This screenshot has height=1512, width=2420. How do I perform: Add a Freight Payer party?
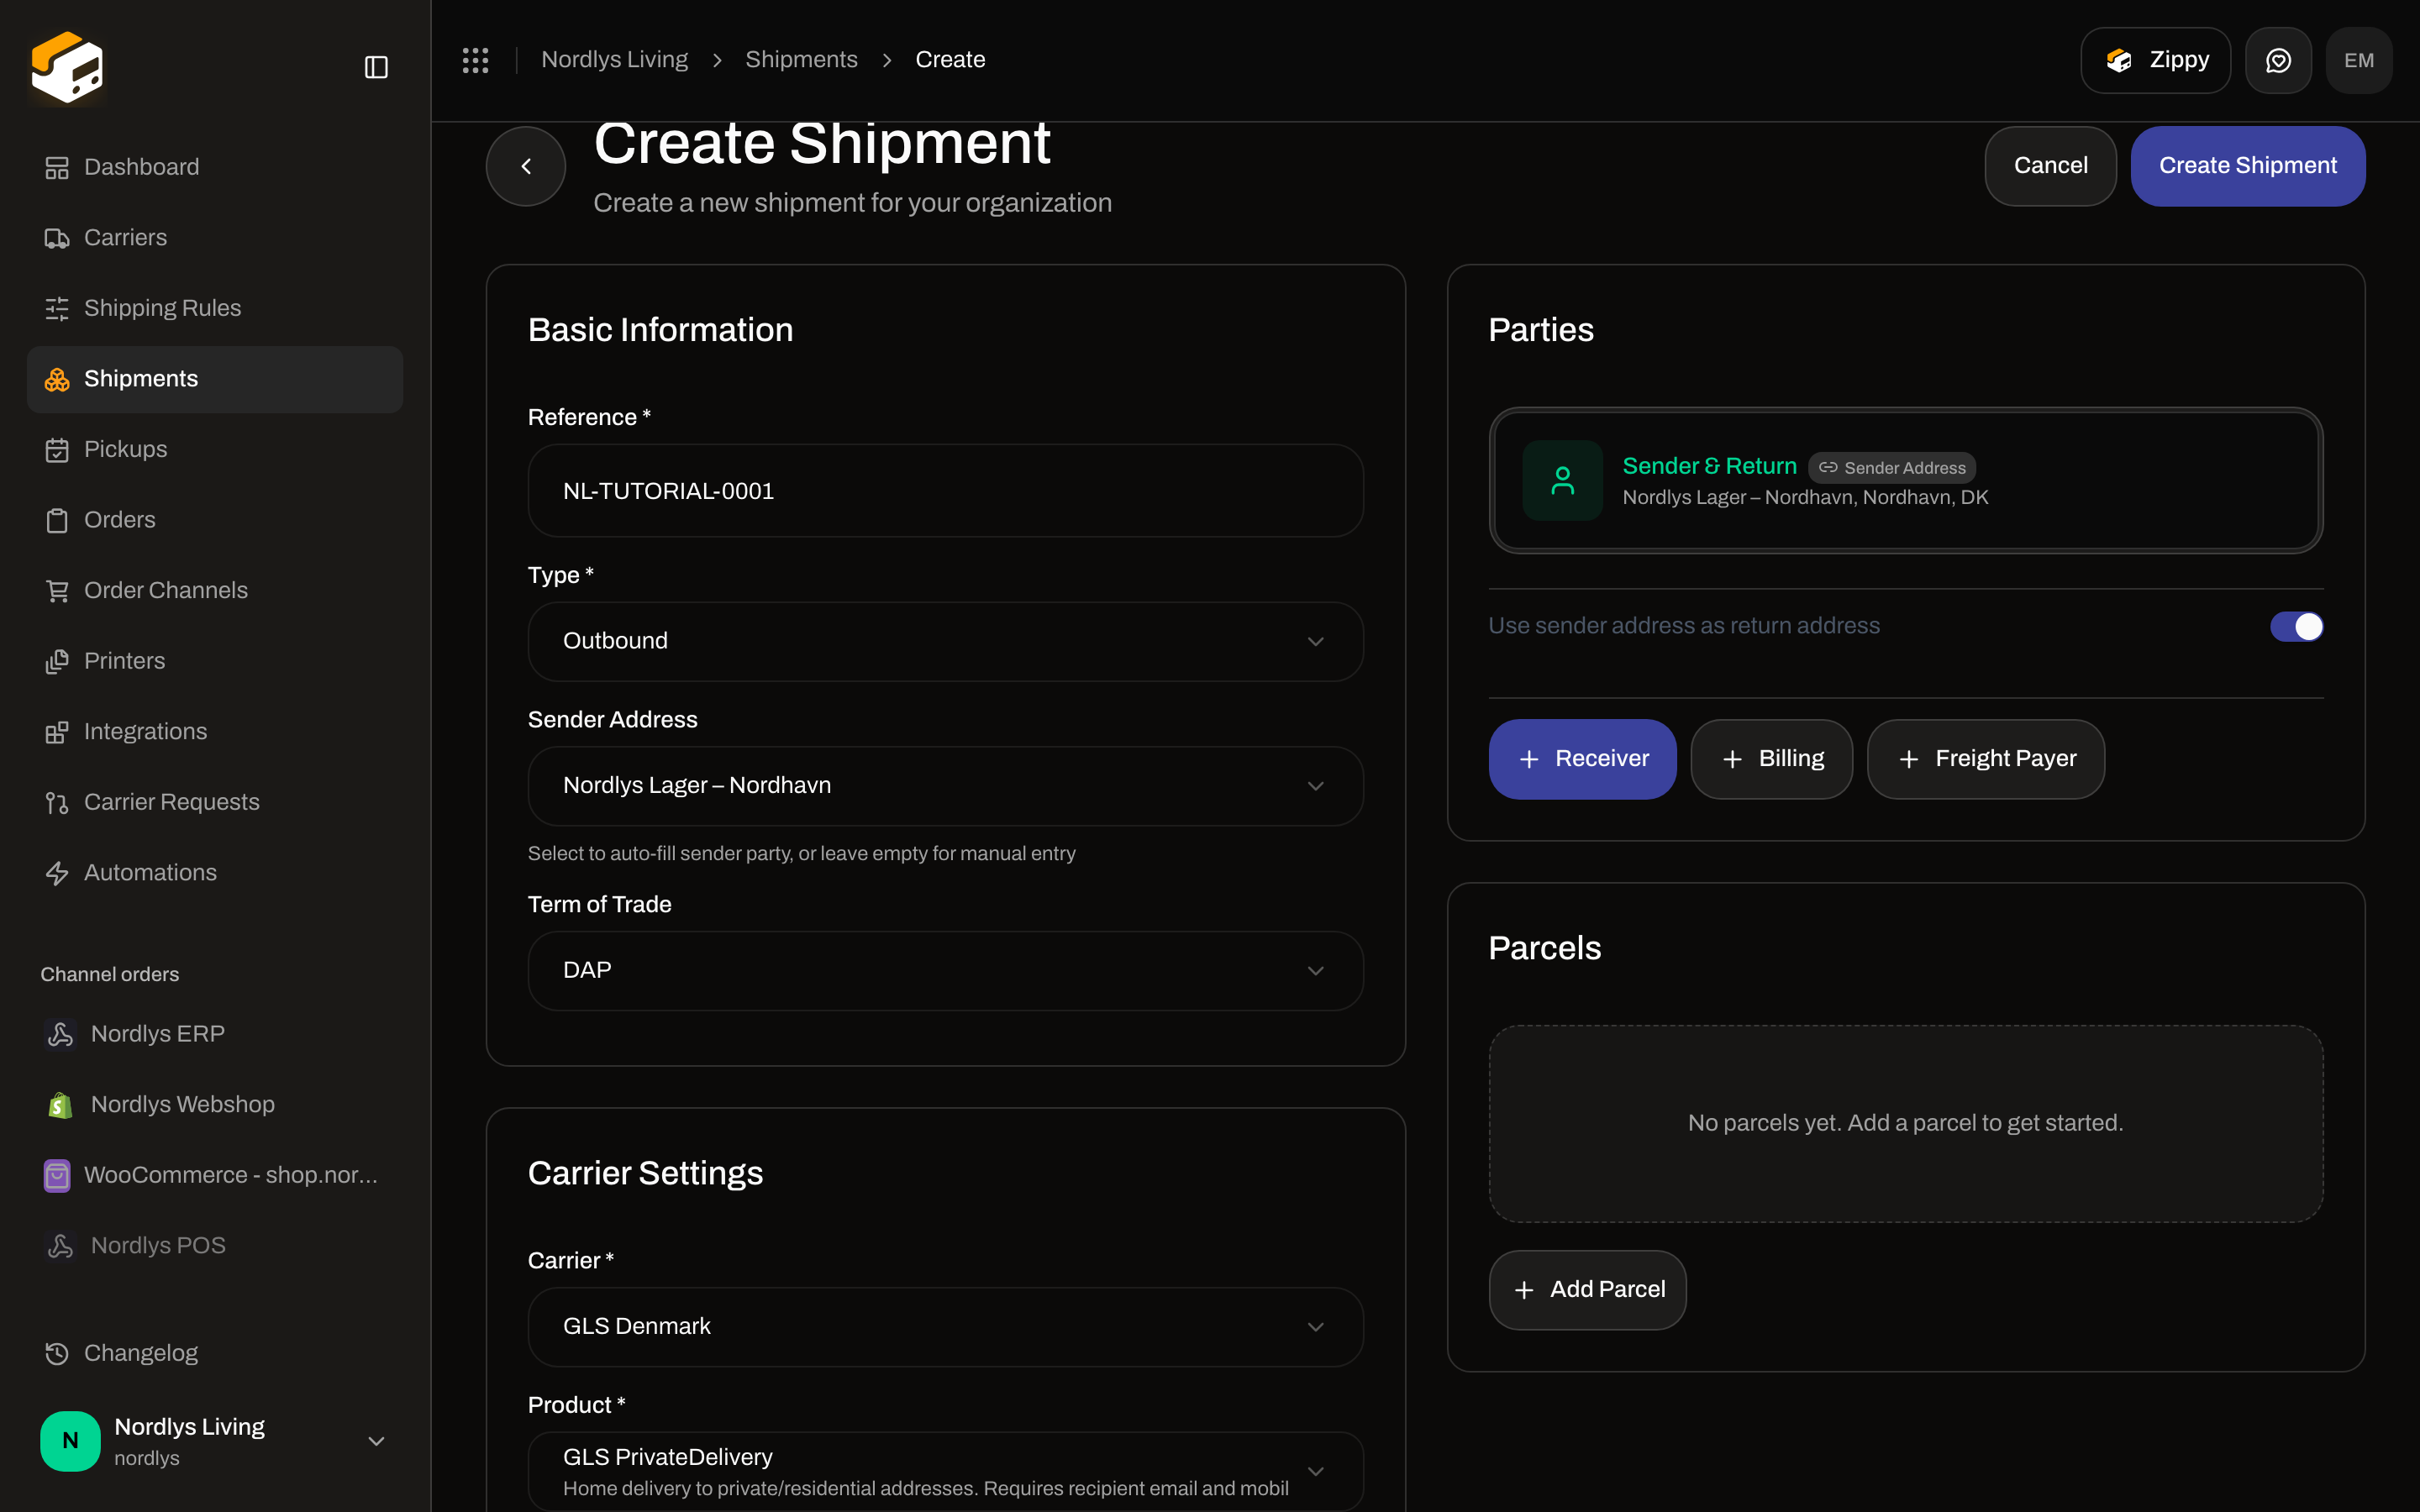[x=1985, y=759]
